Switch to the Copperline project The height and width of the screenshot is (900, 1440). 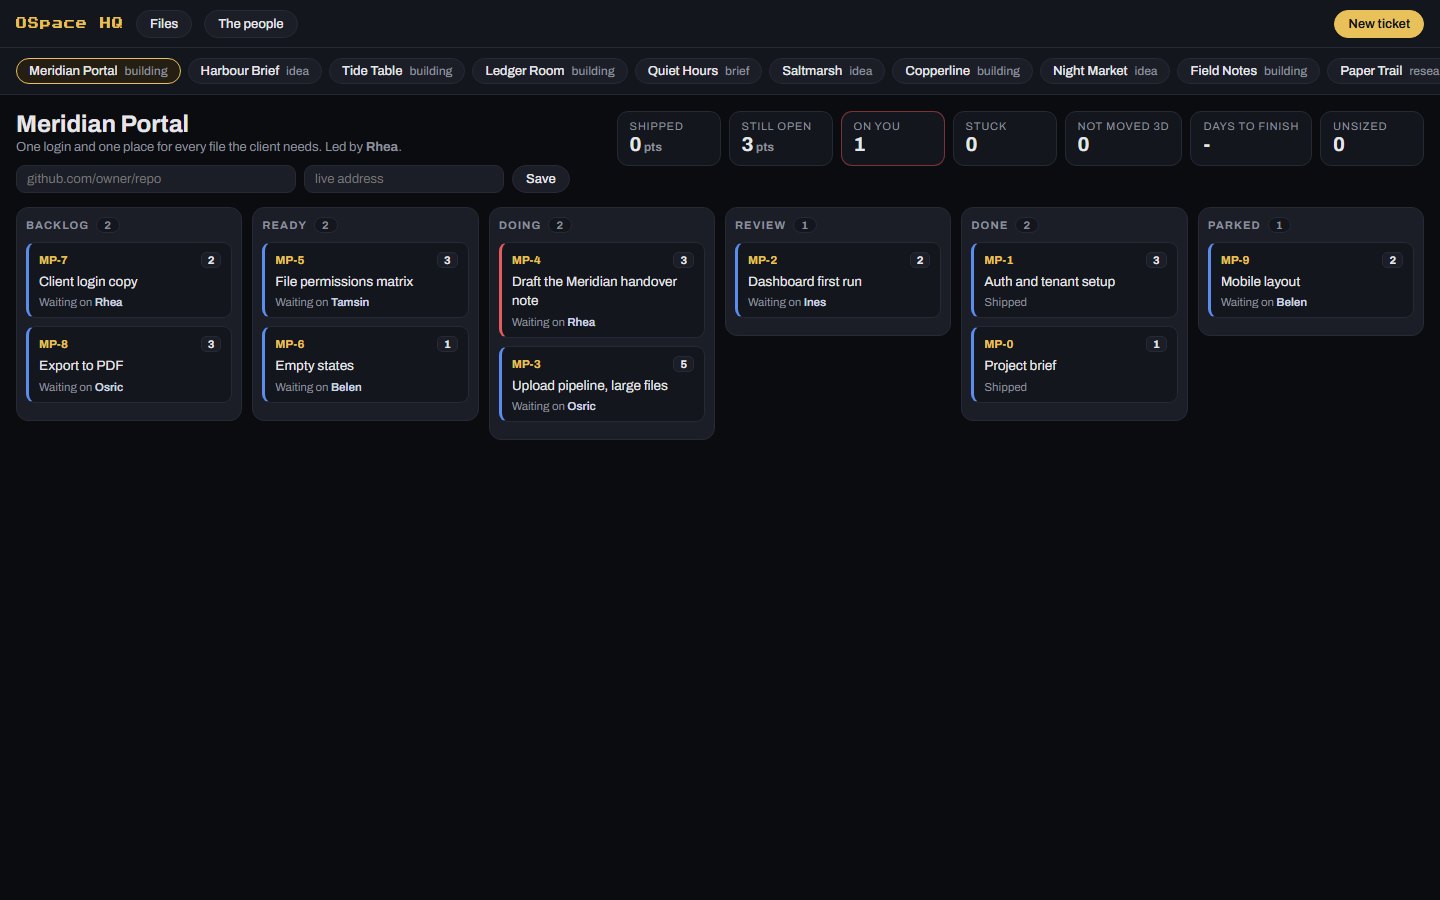962,71
